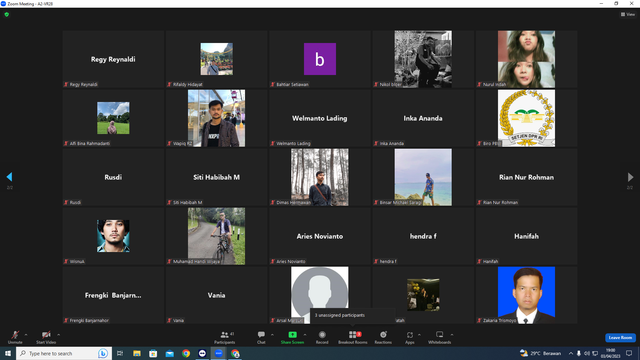
Task: Select Nikol's black-and-white photo tile
Action: tap(423, 59)
